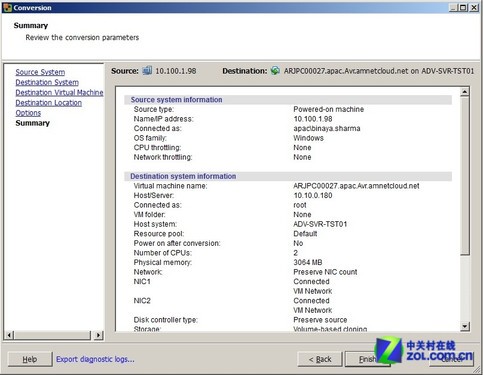Viewport: 483px width, 375px height.
Task: Select the 'Windows' OS family value
Action: 308,138
